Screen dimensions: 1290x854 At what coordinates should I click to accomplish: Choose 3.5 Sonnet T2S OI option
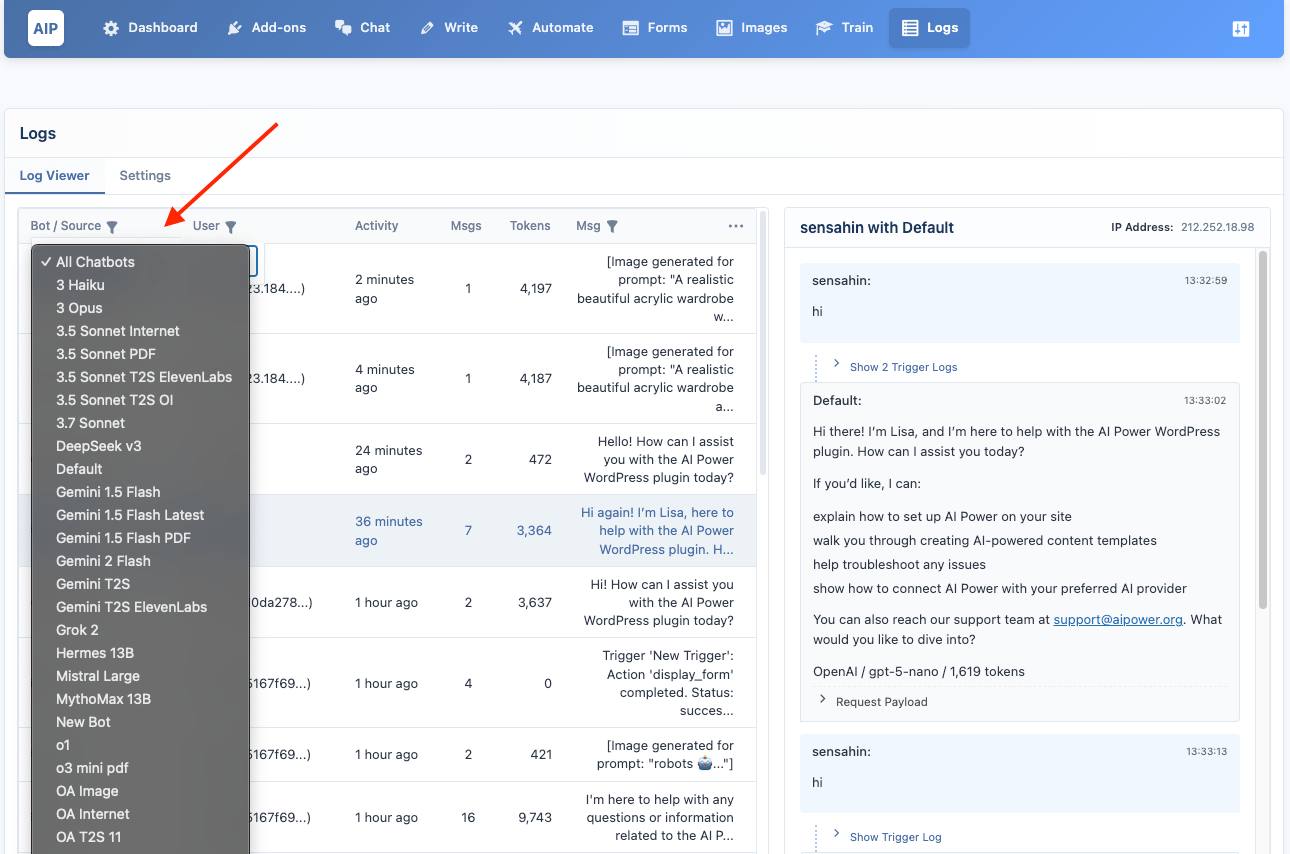pyautogui.click(x=140, y=400)
